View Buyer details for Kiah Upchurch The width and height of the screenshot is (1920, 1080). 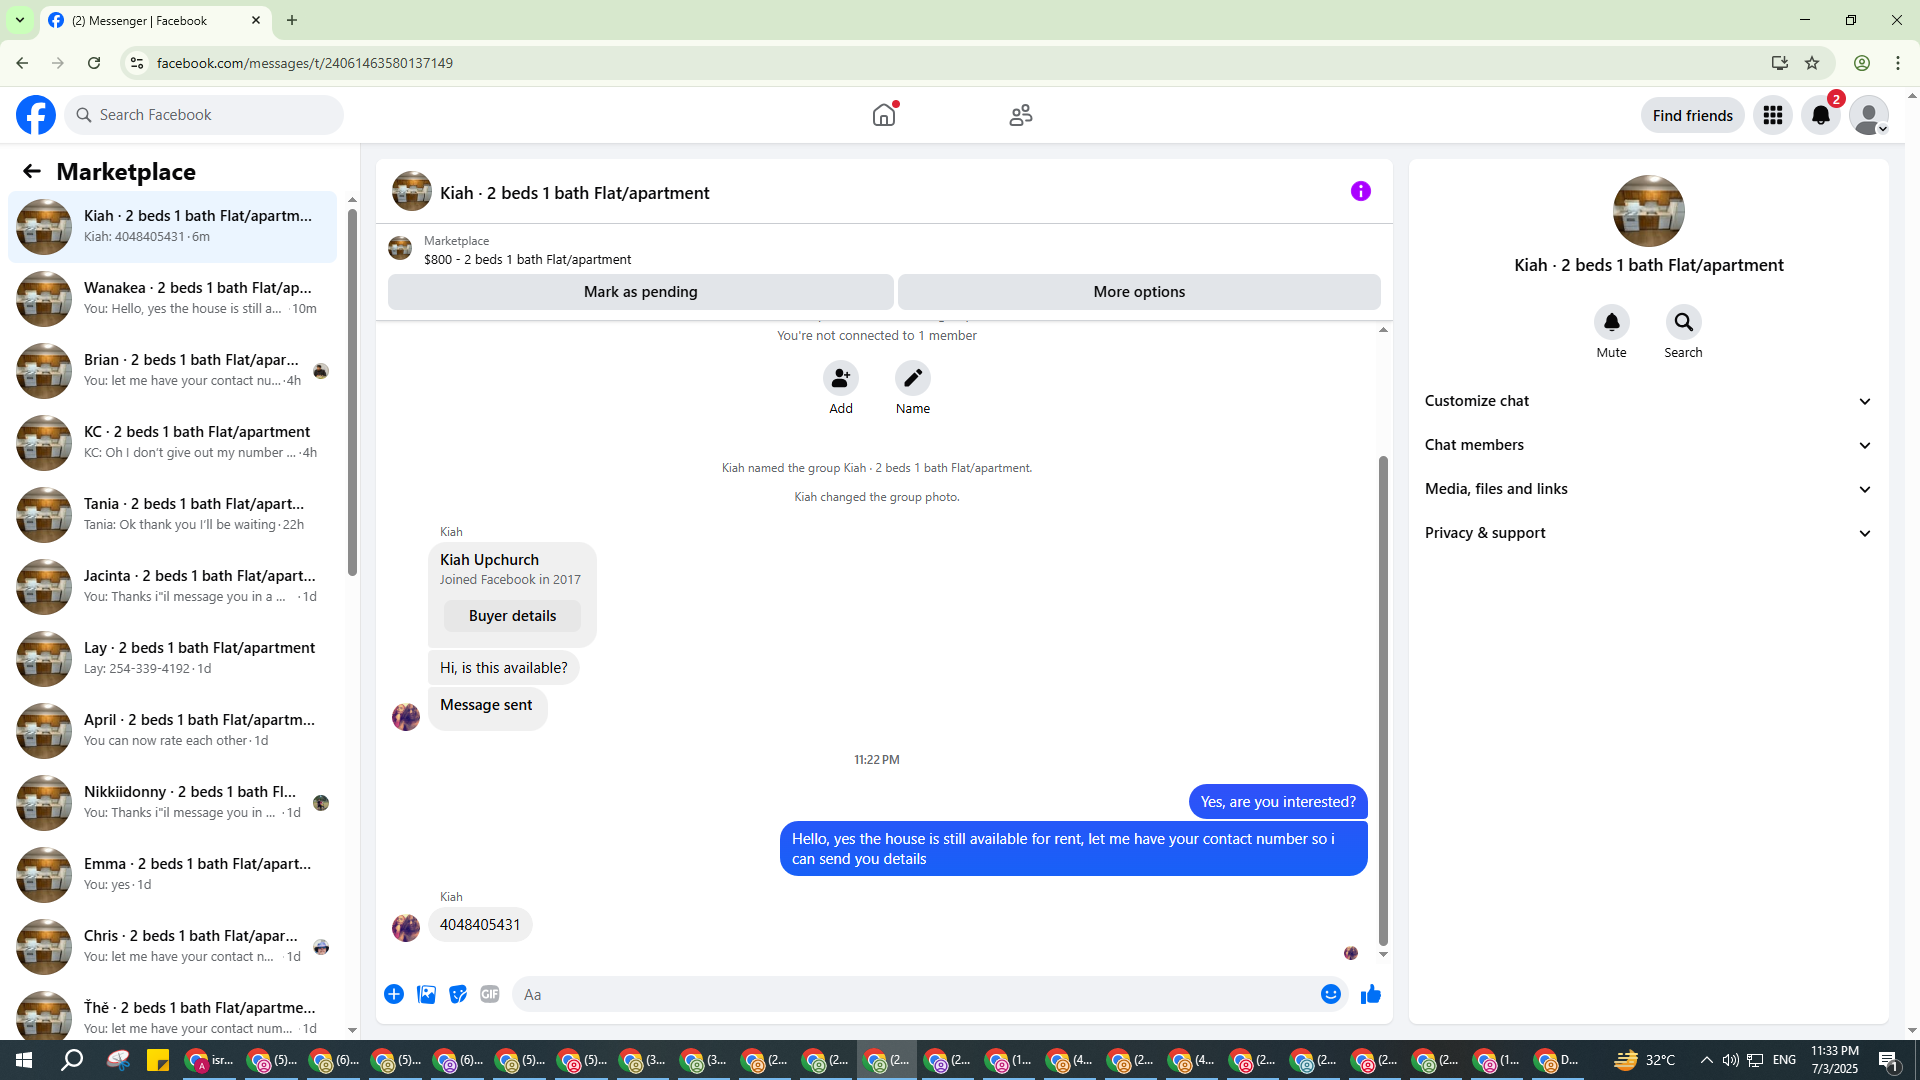point(512,616)
